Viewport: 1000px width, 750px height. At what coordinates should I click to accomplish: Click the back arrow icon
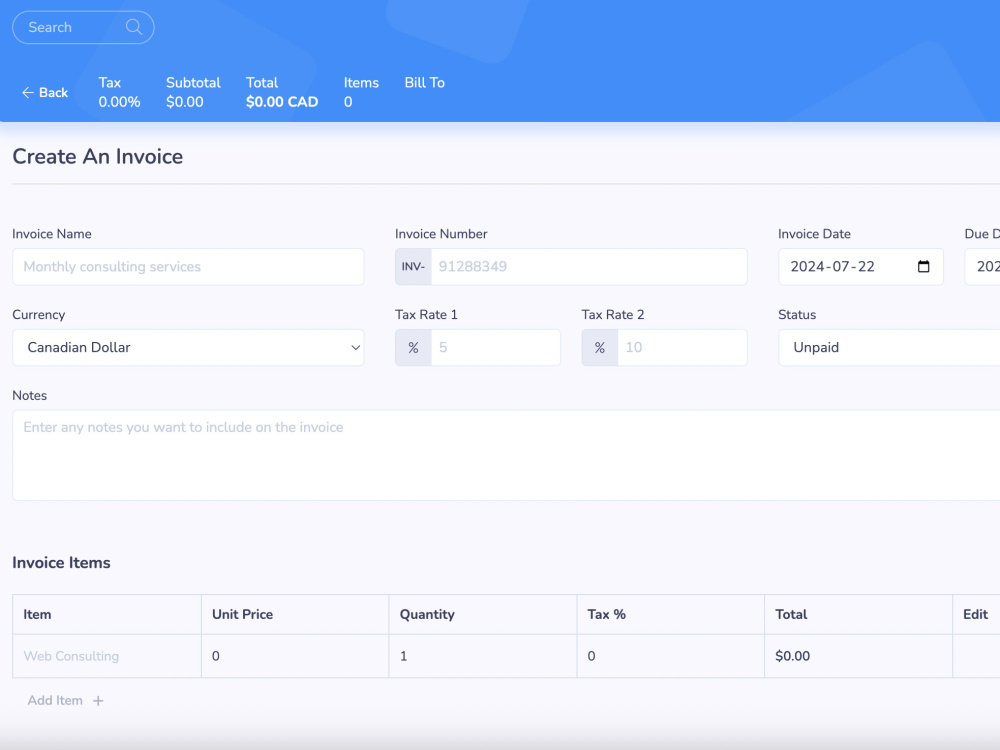(x=27, y=92)
